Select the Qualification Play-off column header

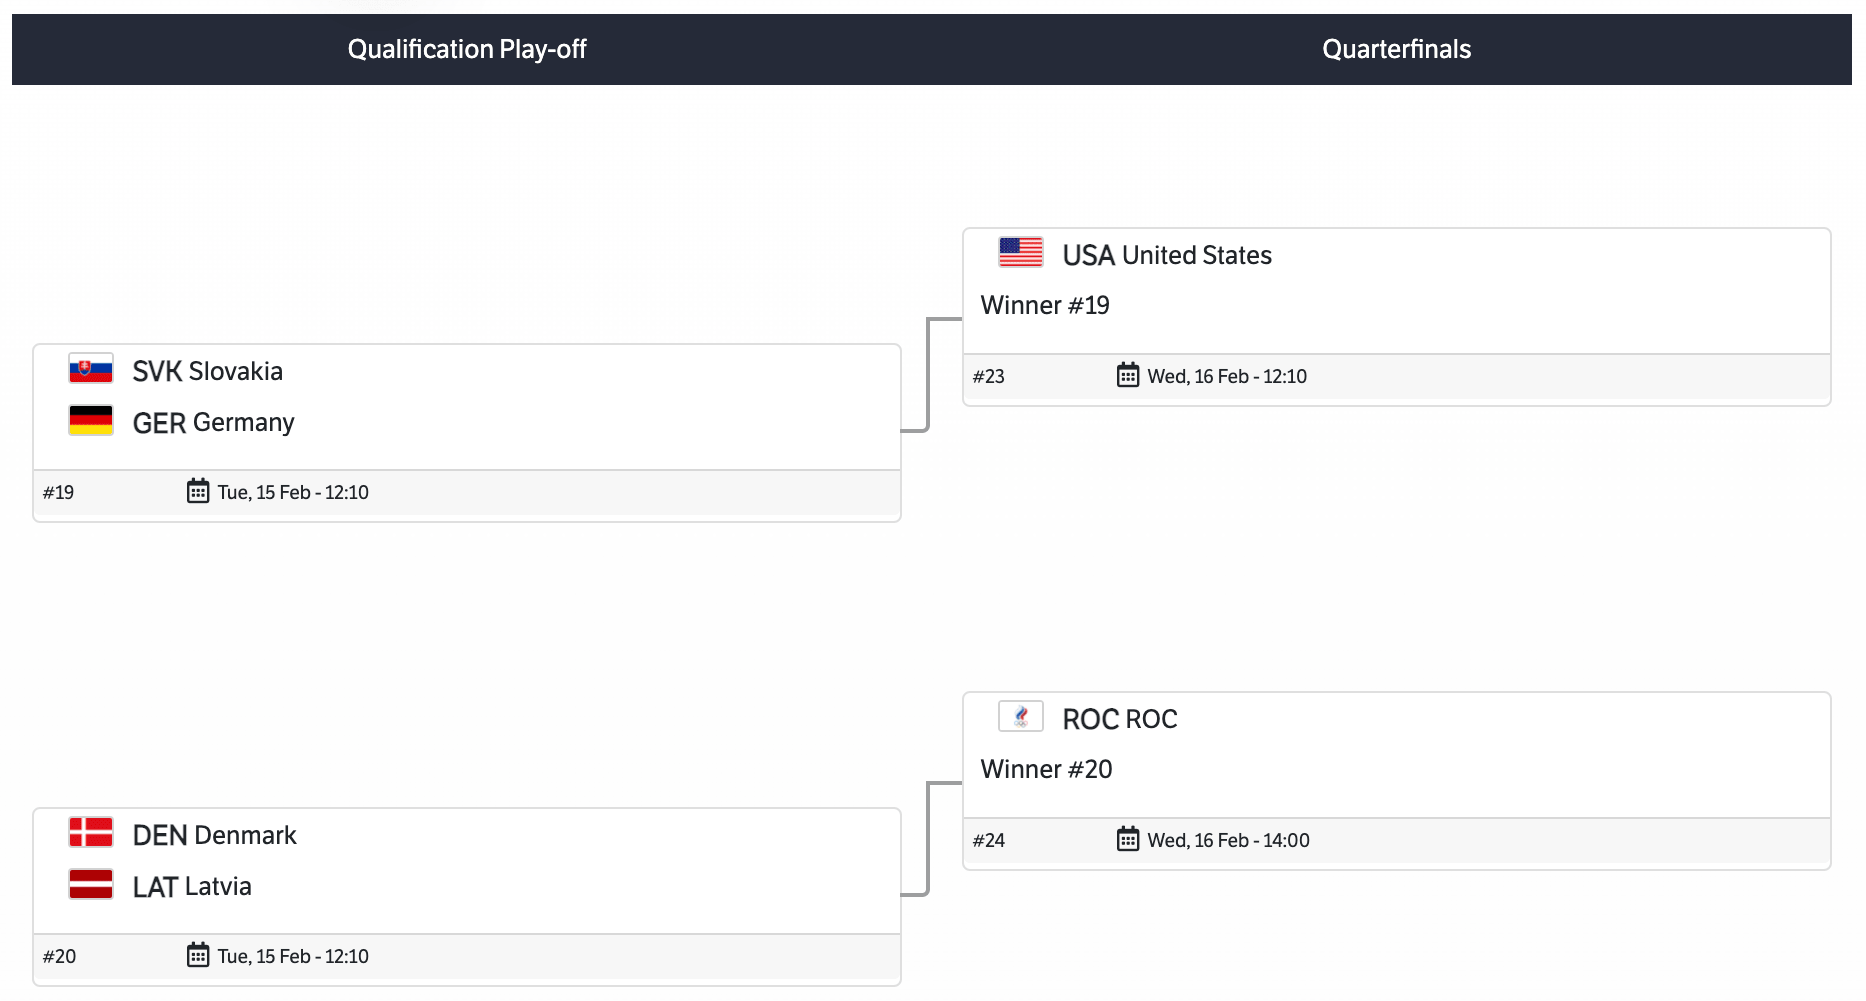click(467, 49)
